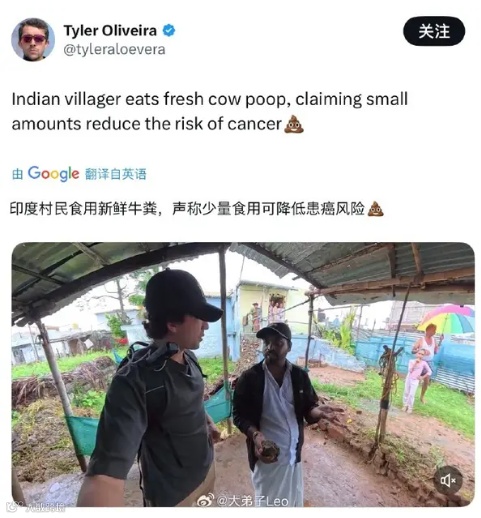Click the eye icon in the Weibo watermark
This screenshot has height=518, width=481.
204,501
